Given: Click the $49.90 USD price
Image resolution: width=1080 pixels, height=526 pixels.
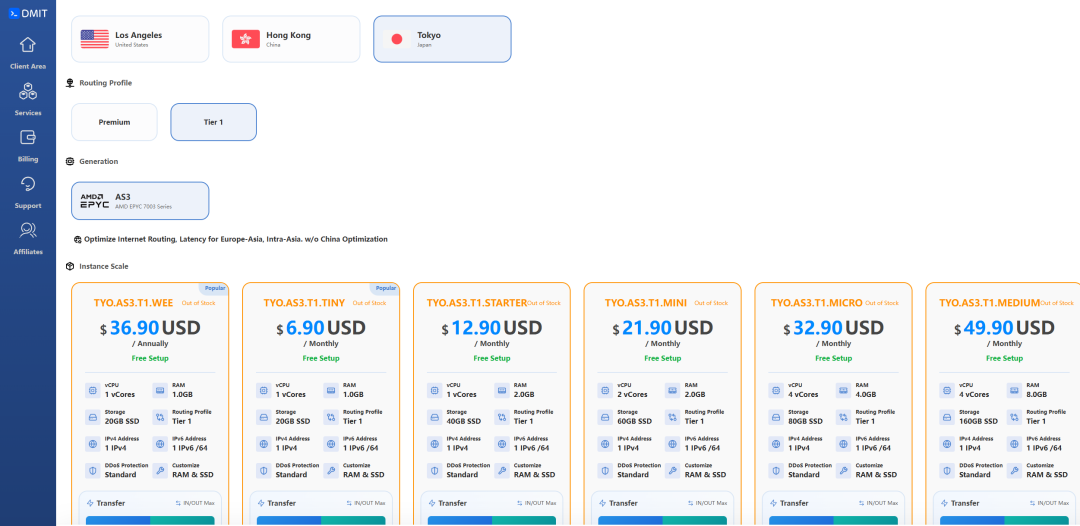Looking at the screenshot, I should tap(1004, 328).
